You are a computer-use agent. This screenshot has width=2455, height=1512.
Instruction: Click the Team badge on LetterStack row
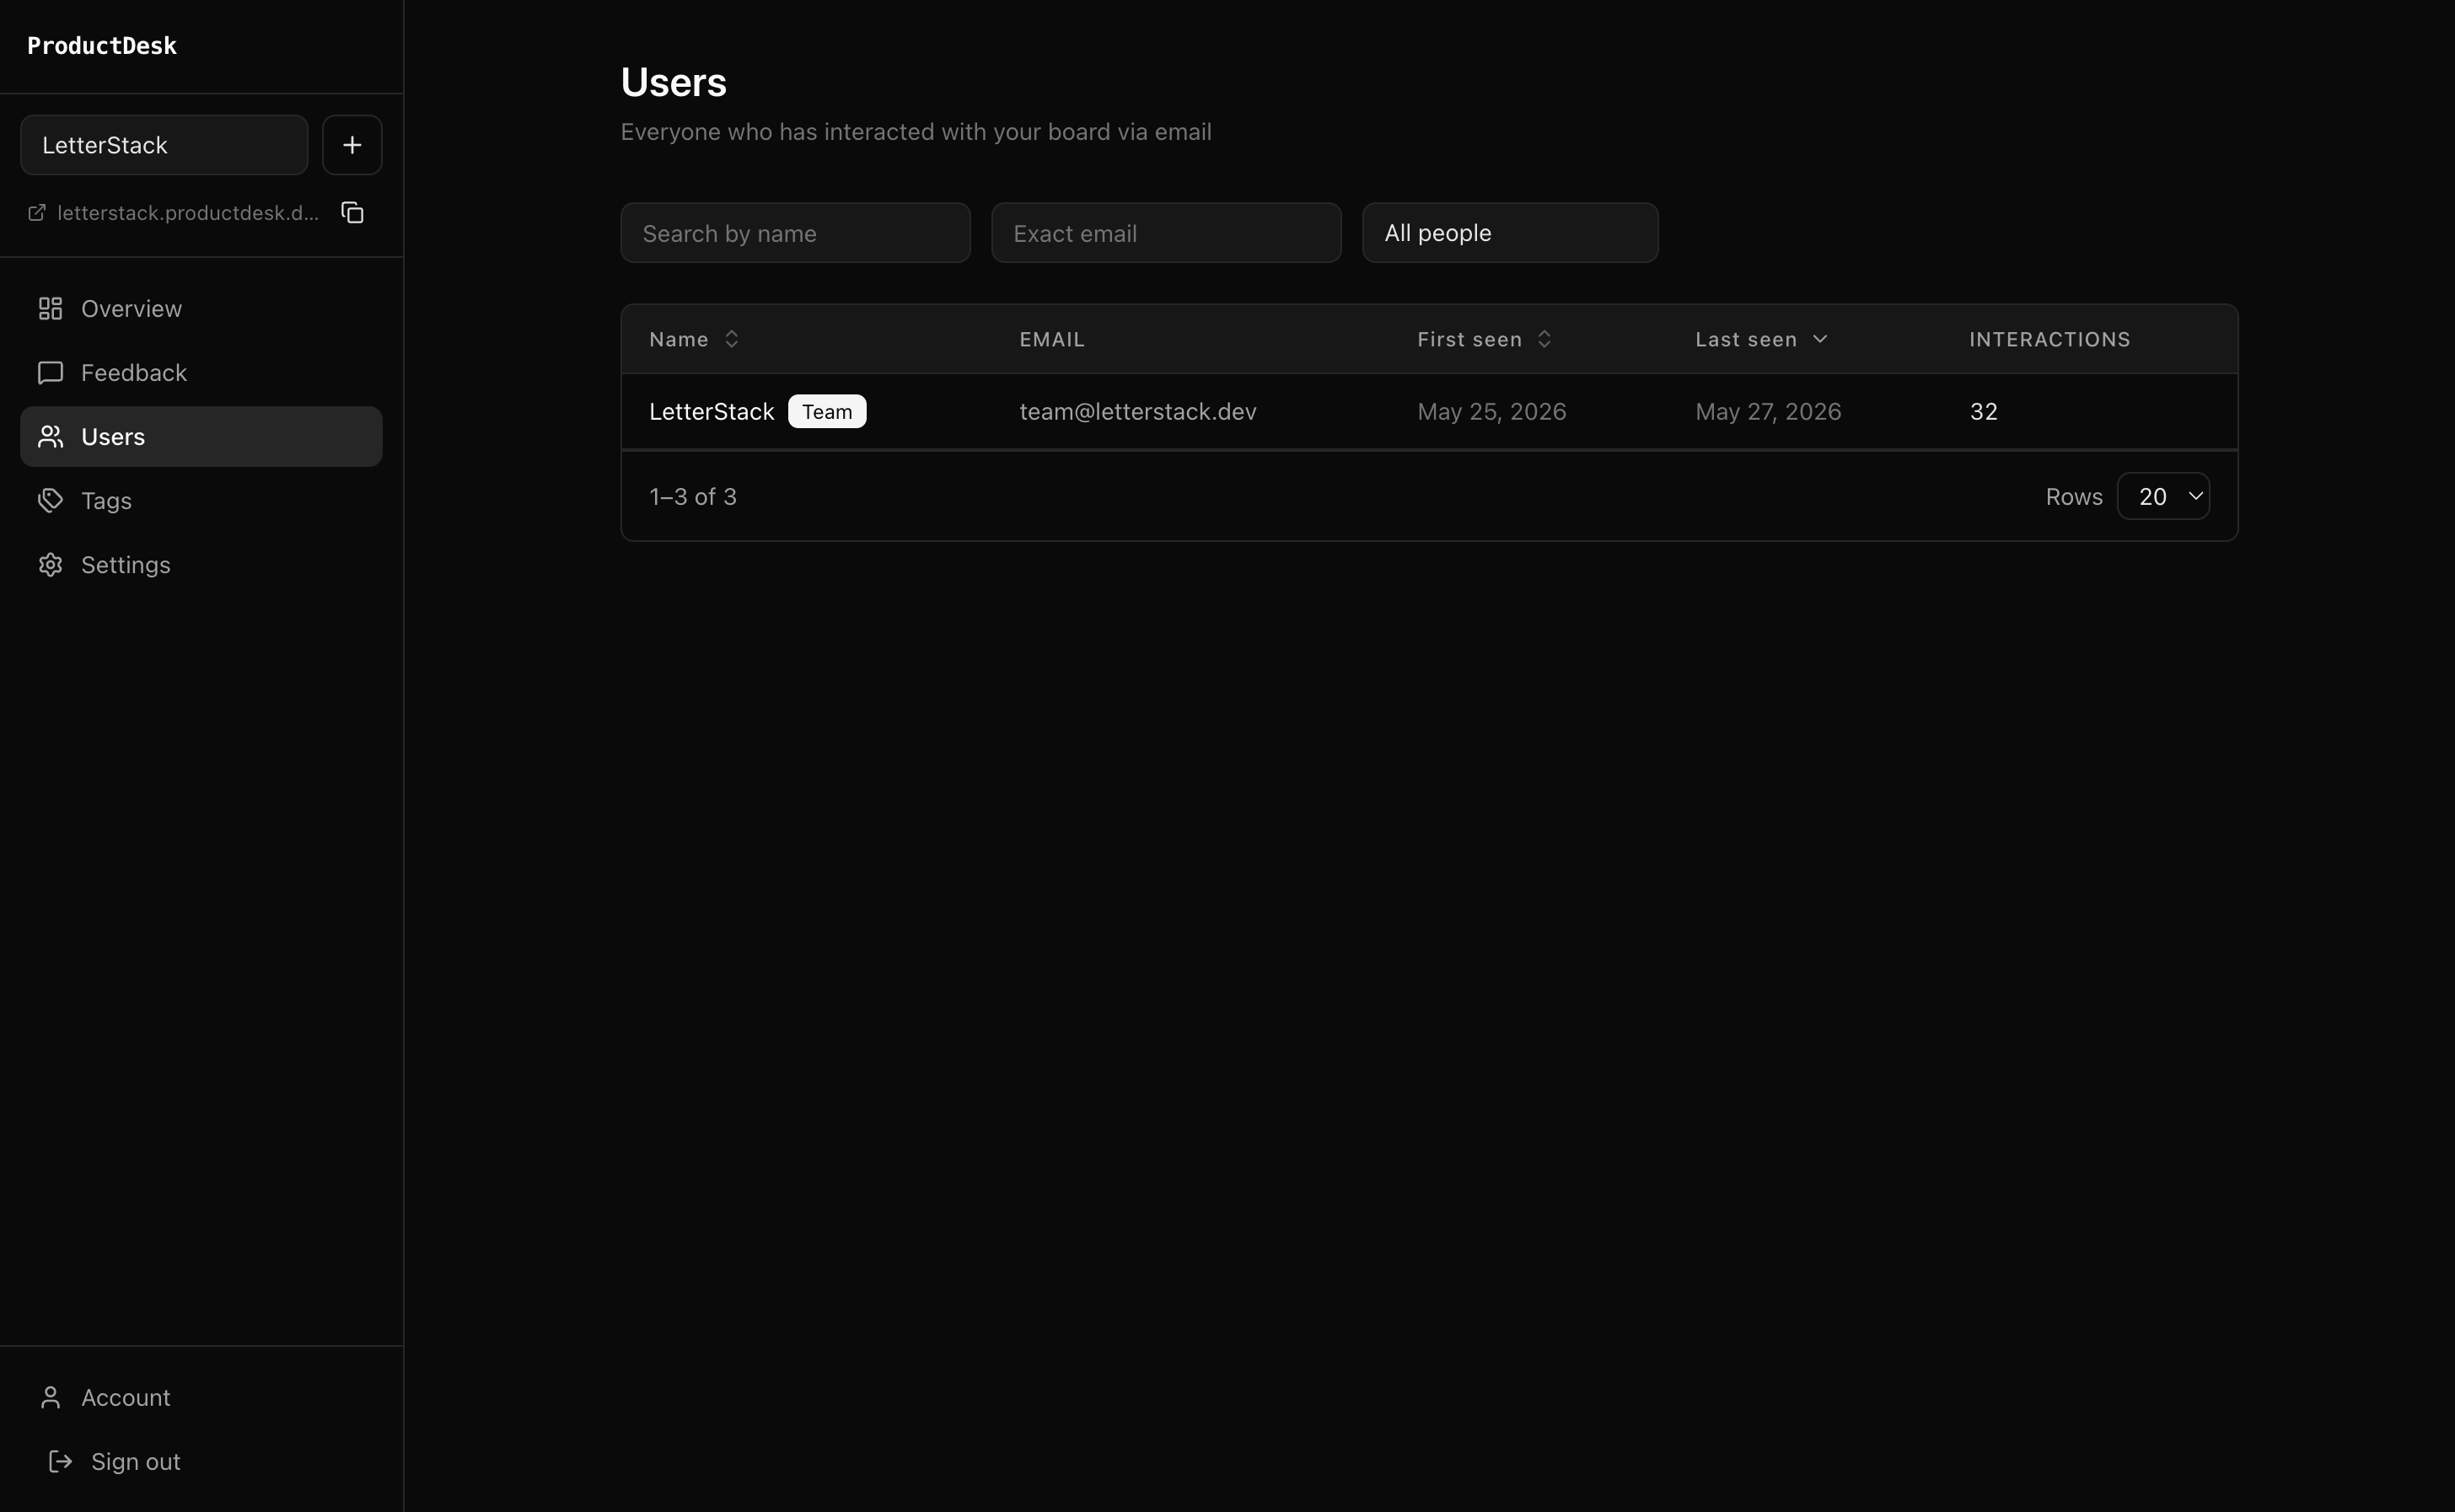(x=827, y=412)
